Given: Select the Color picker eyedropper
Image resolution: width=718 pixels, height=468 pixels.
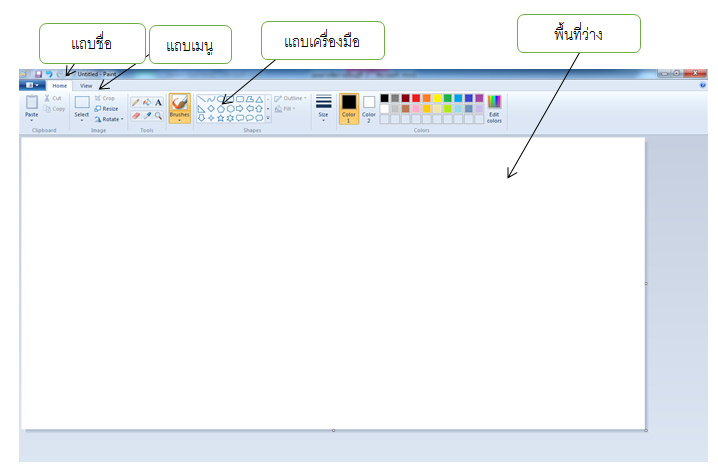Looking at the screenshot, I should point(147,116).
